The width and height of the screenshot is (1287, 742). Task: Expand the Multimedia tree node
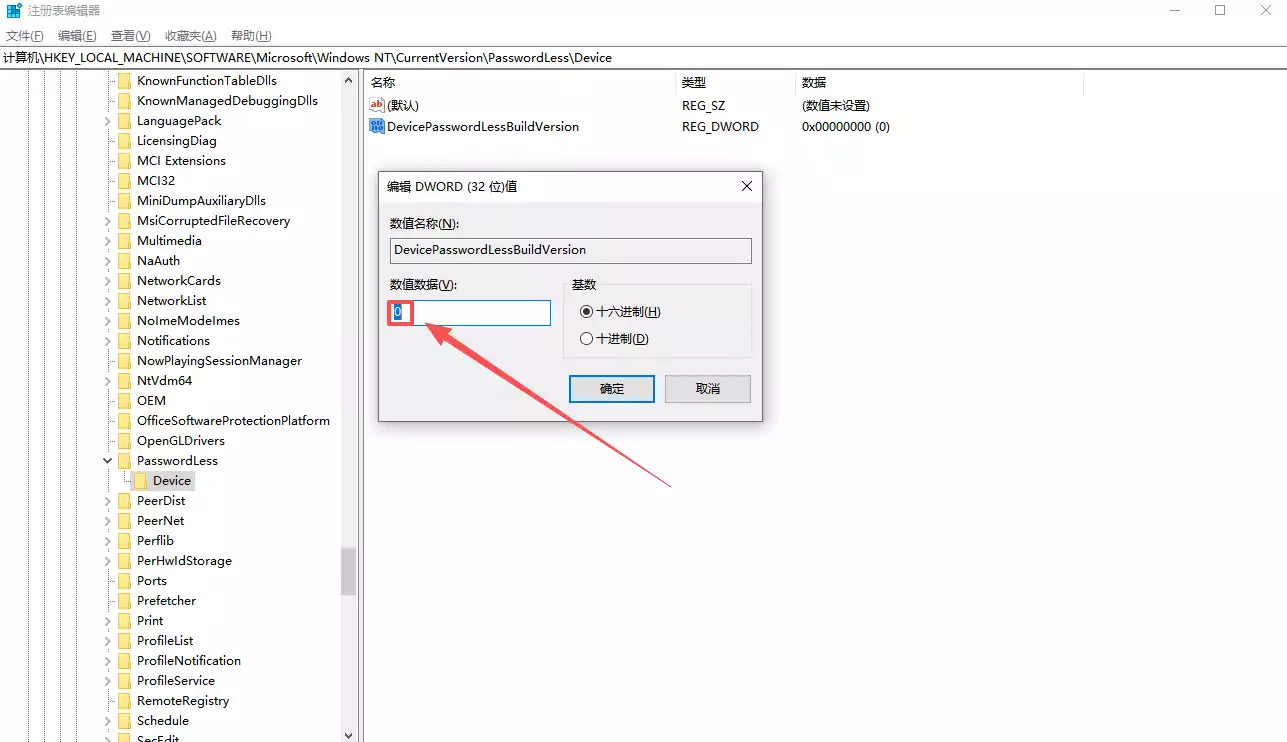point(108,241)
